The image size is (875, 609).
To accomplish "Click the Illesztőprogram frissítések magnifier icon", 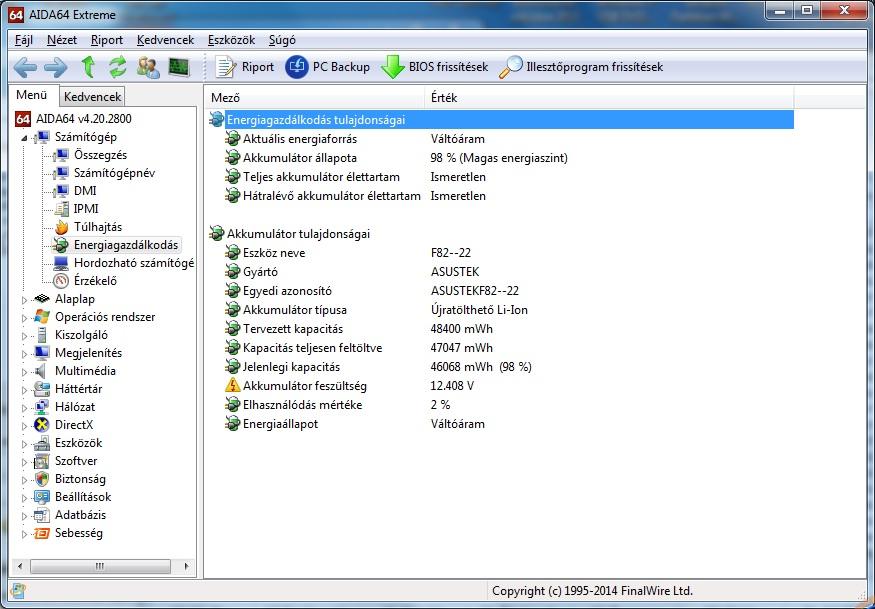I will coord(511,67).
